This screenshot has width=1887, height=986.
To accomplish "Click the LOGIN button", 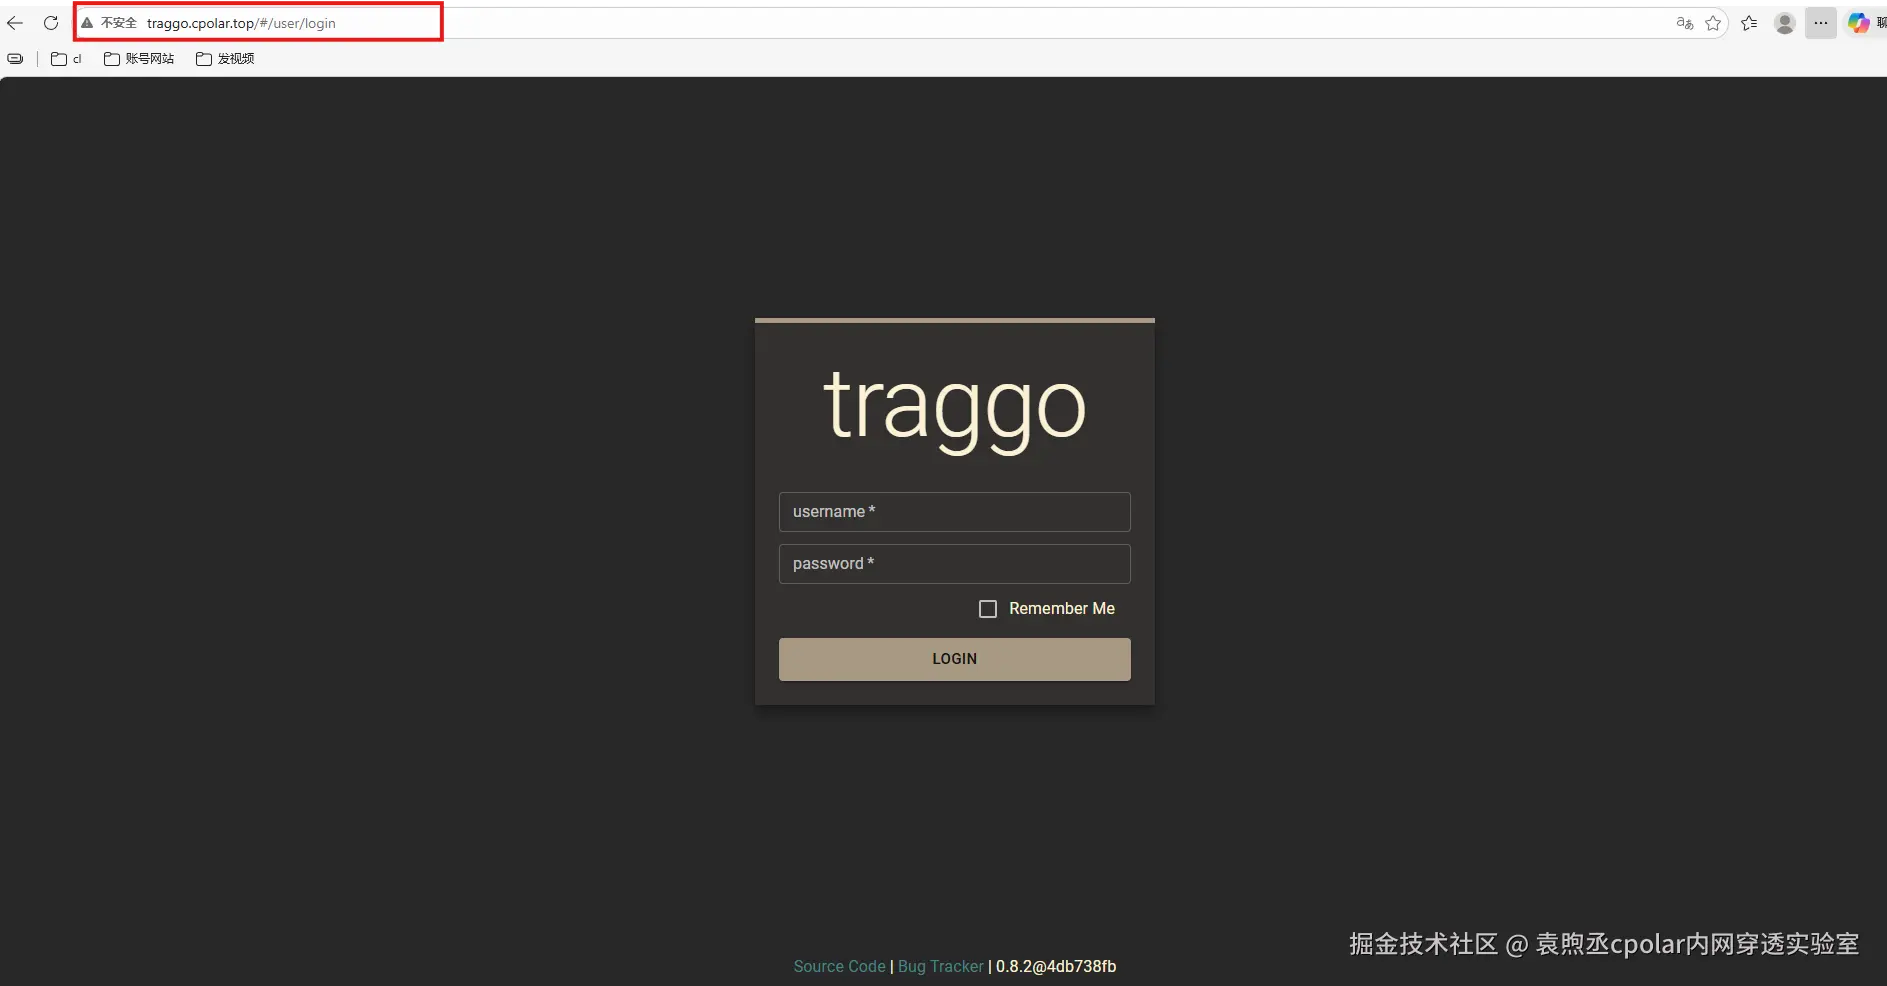I will (x=955, y=659).
